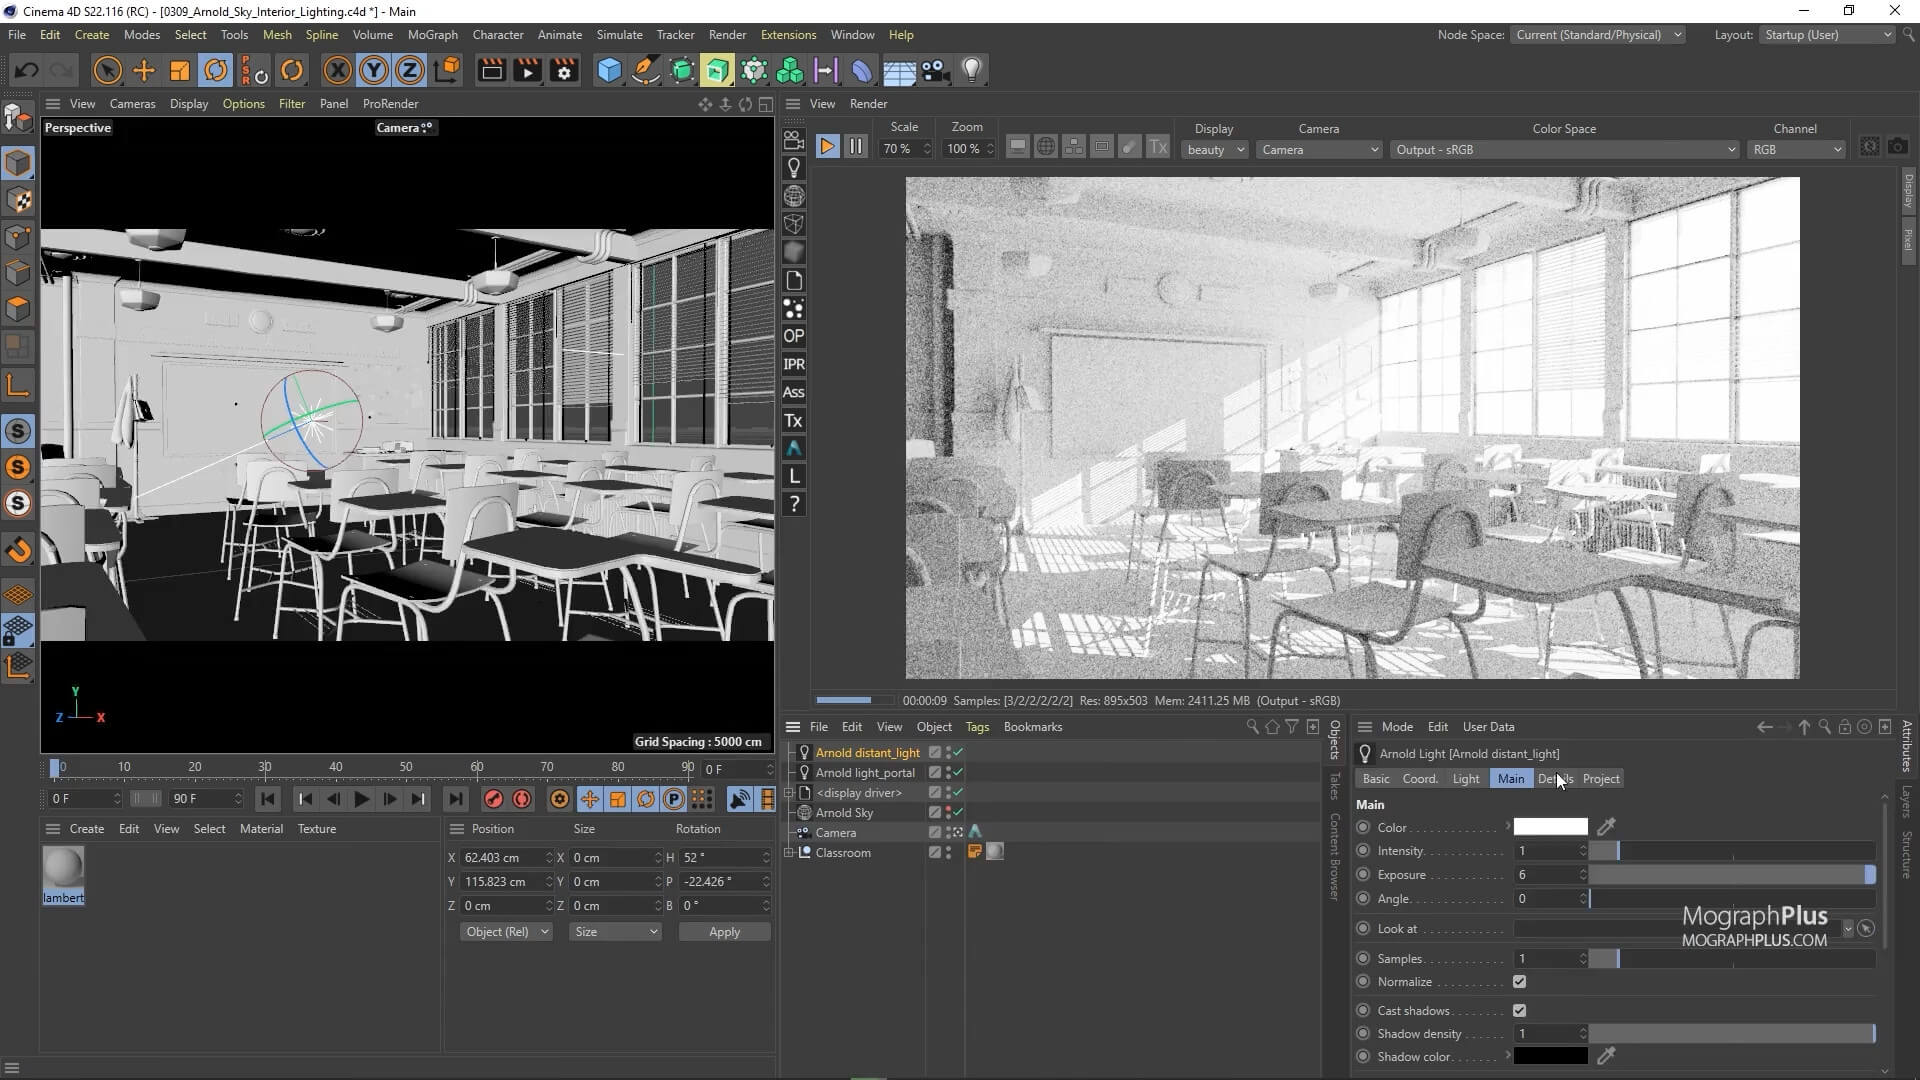The image size is (1920, 1080).
Task: Click the Render to Picture Viewer icon
Action: (x=526, y=70)
